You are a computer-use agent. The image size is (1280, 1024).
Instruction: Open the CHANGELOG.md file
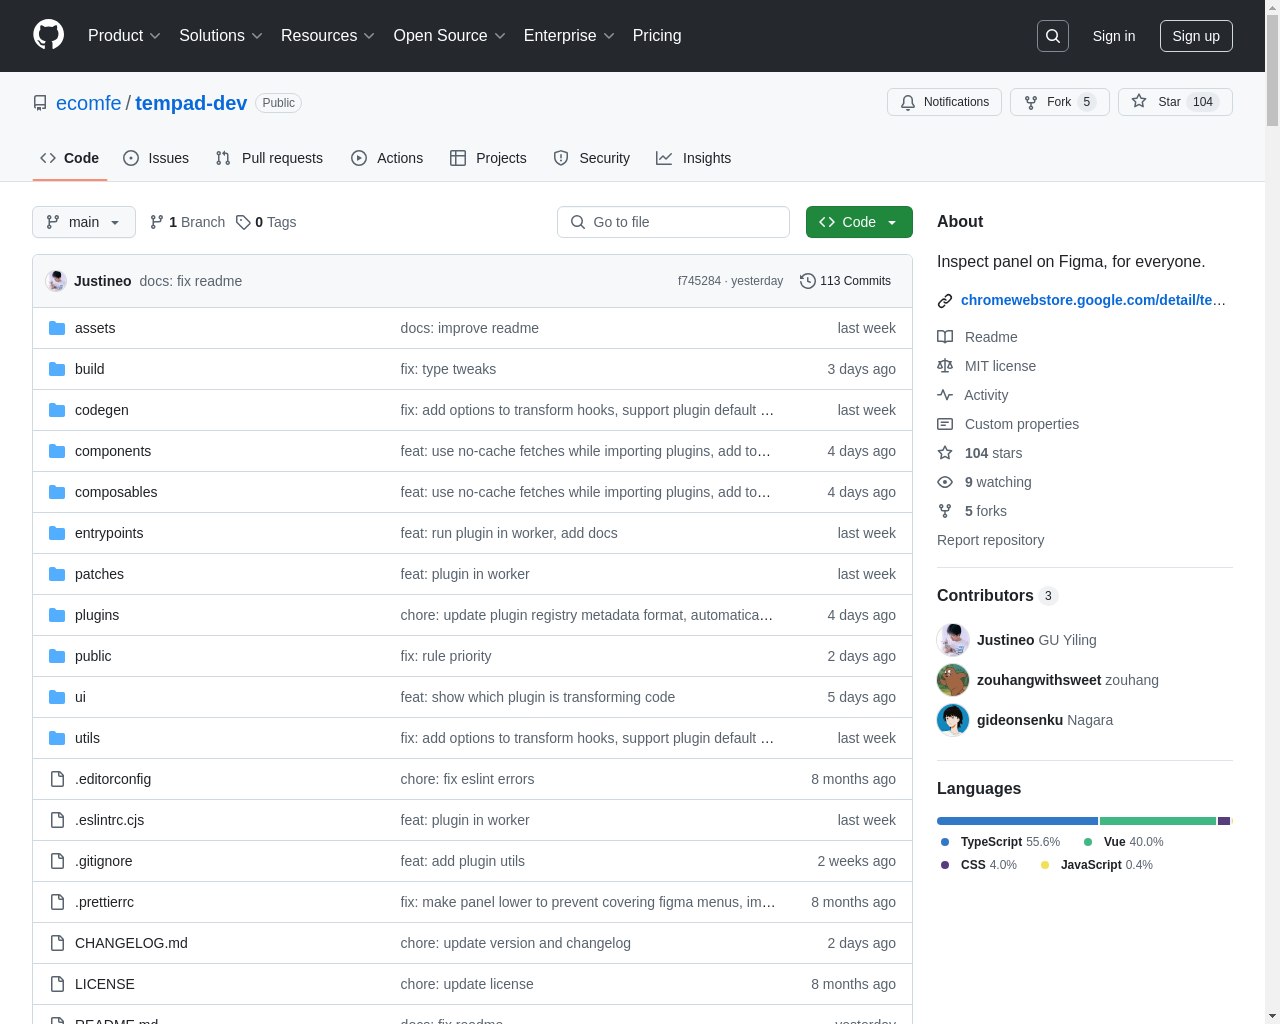(x=131, y=943)
